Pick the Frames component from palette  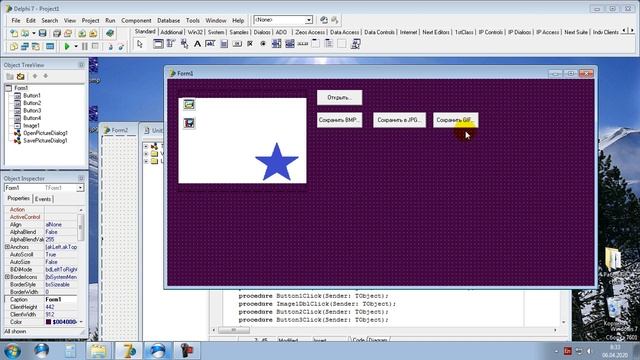158,44
